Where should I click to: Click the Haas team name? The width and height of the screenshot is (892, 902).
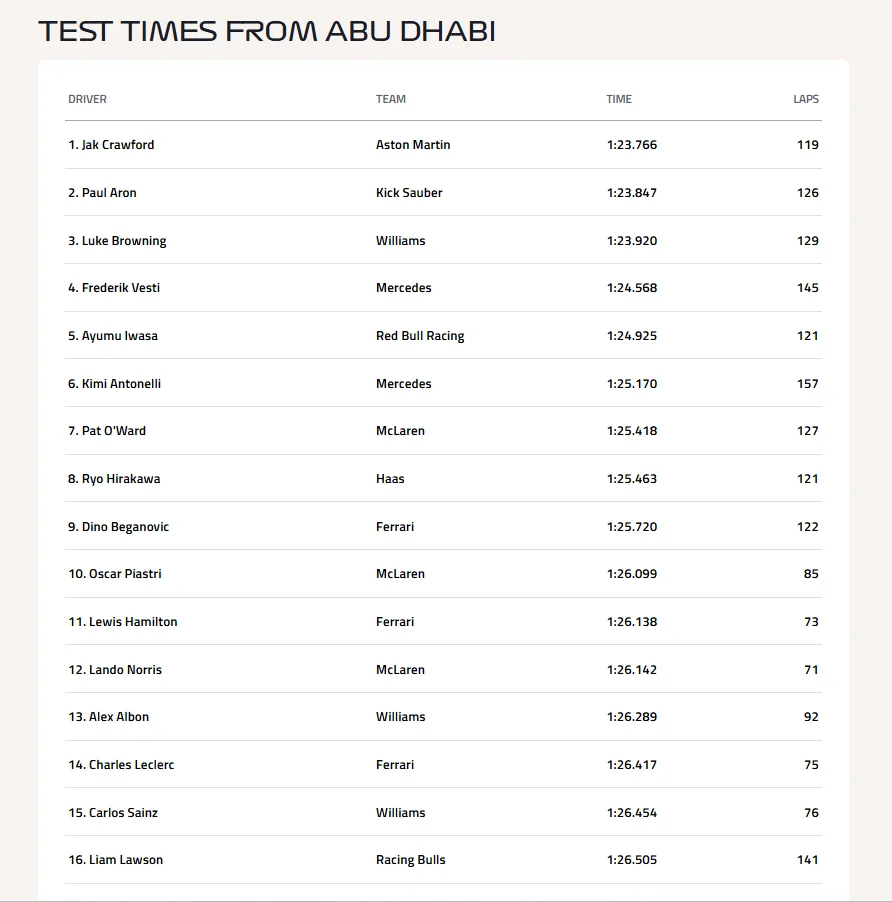390,479
